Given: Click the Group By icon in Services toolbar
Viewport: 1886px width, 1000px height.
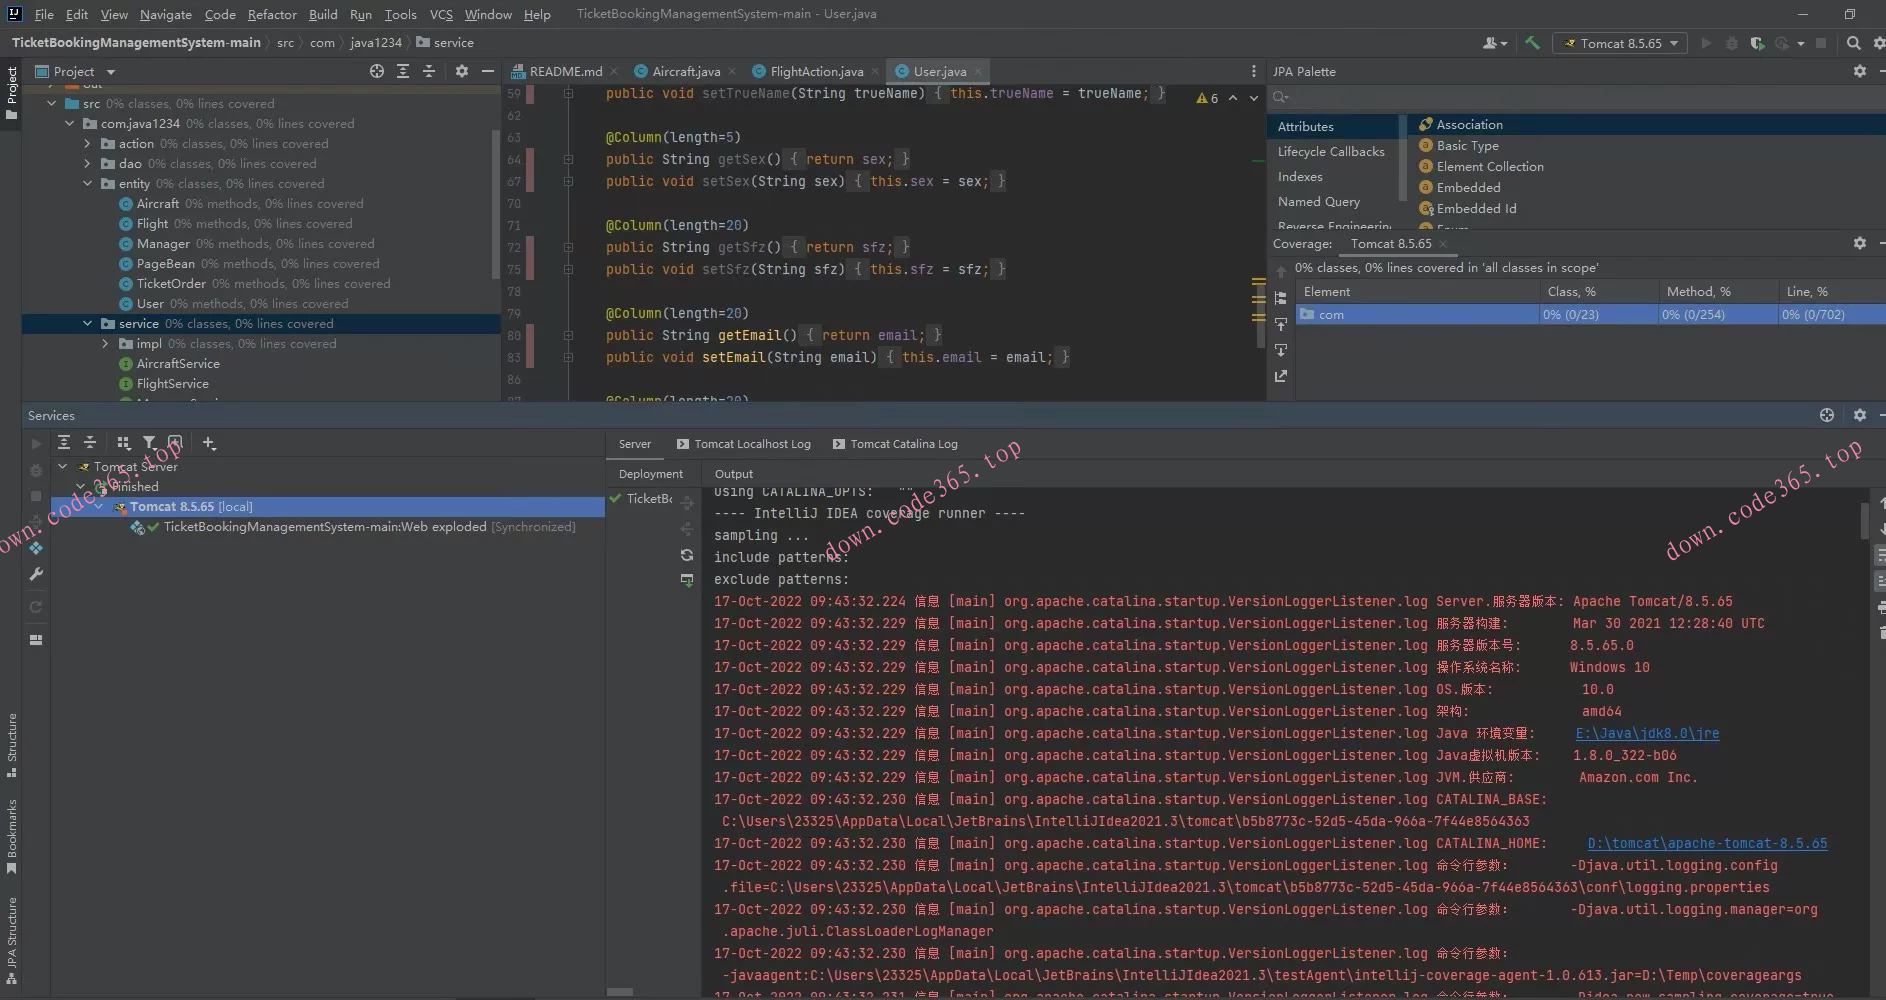Looking at the screenshot, I should tap(123, 443).
